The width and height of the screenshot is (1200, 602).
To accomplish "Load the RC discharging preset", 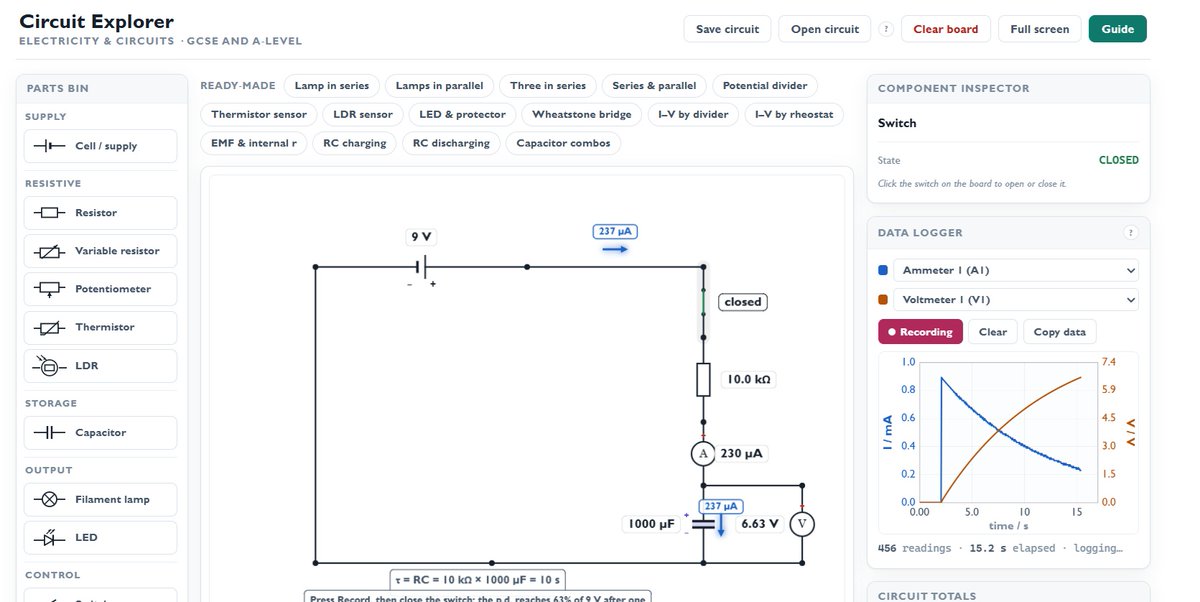I will (x=451, y=143).
